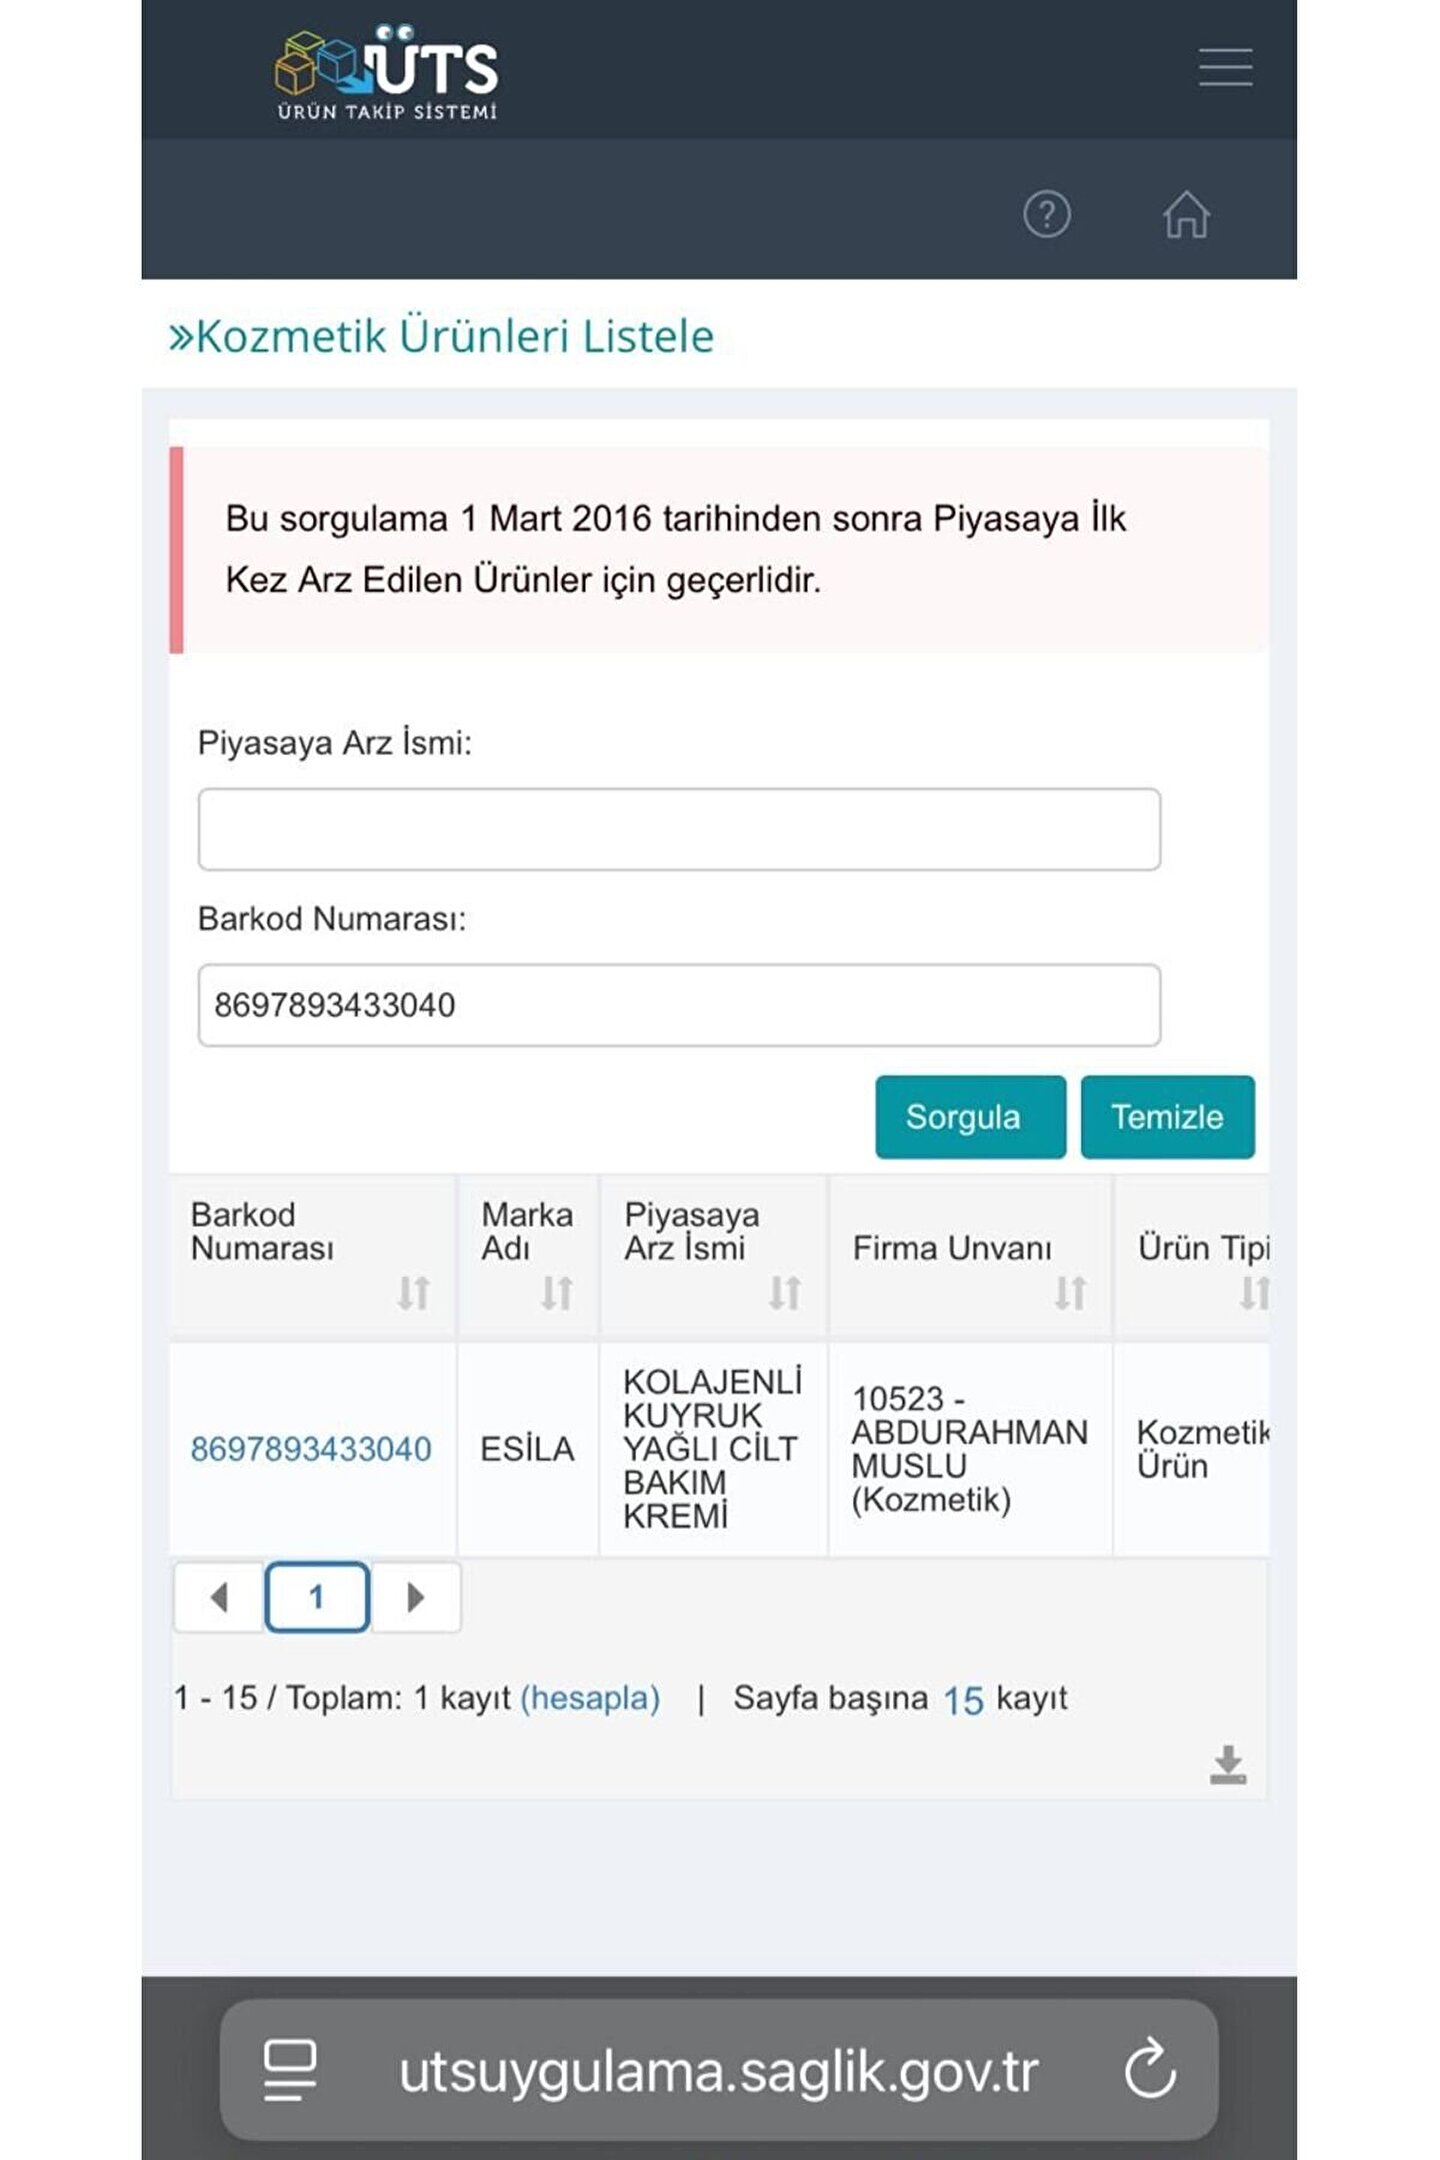Image resolution: width=1440 pixels, height=2160 pixels.
Task: Open the browser page options icon
Action: 290,2069
